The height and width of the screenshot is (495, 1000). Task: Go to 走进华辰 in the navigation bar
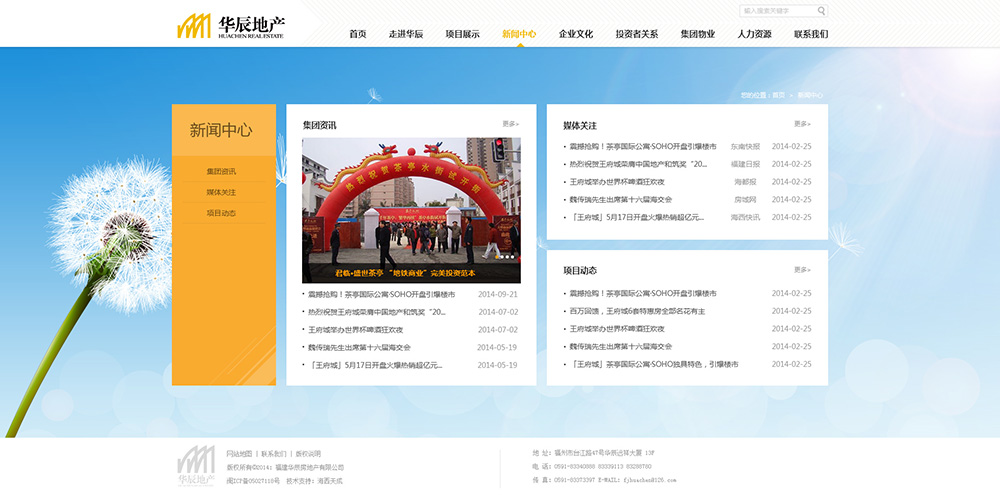406,34
